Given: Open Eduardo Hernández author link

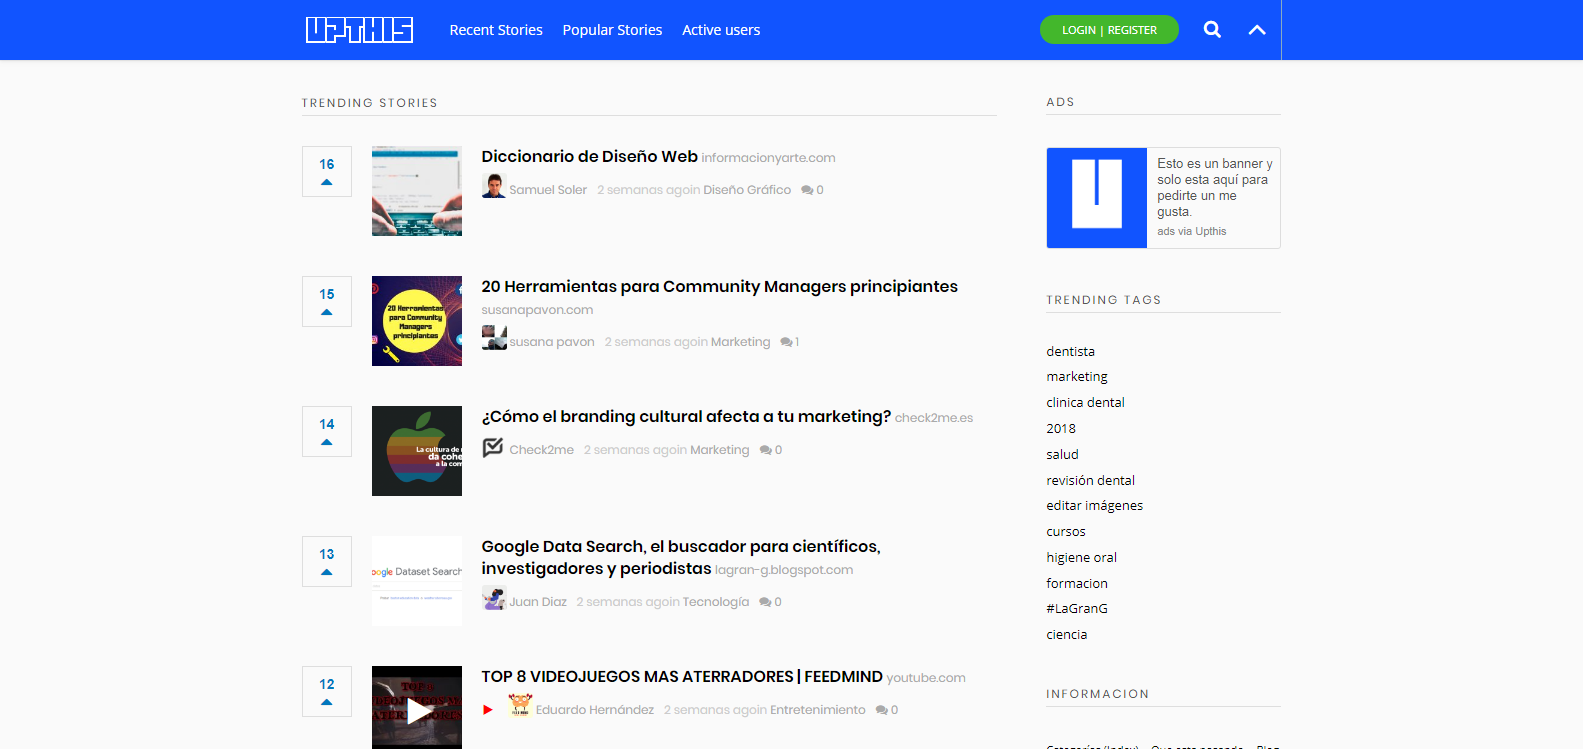Looking at the screenshot, I should (595, 710).
